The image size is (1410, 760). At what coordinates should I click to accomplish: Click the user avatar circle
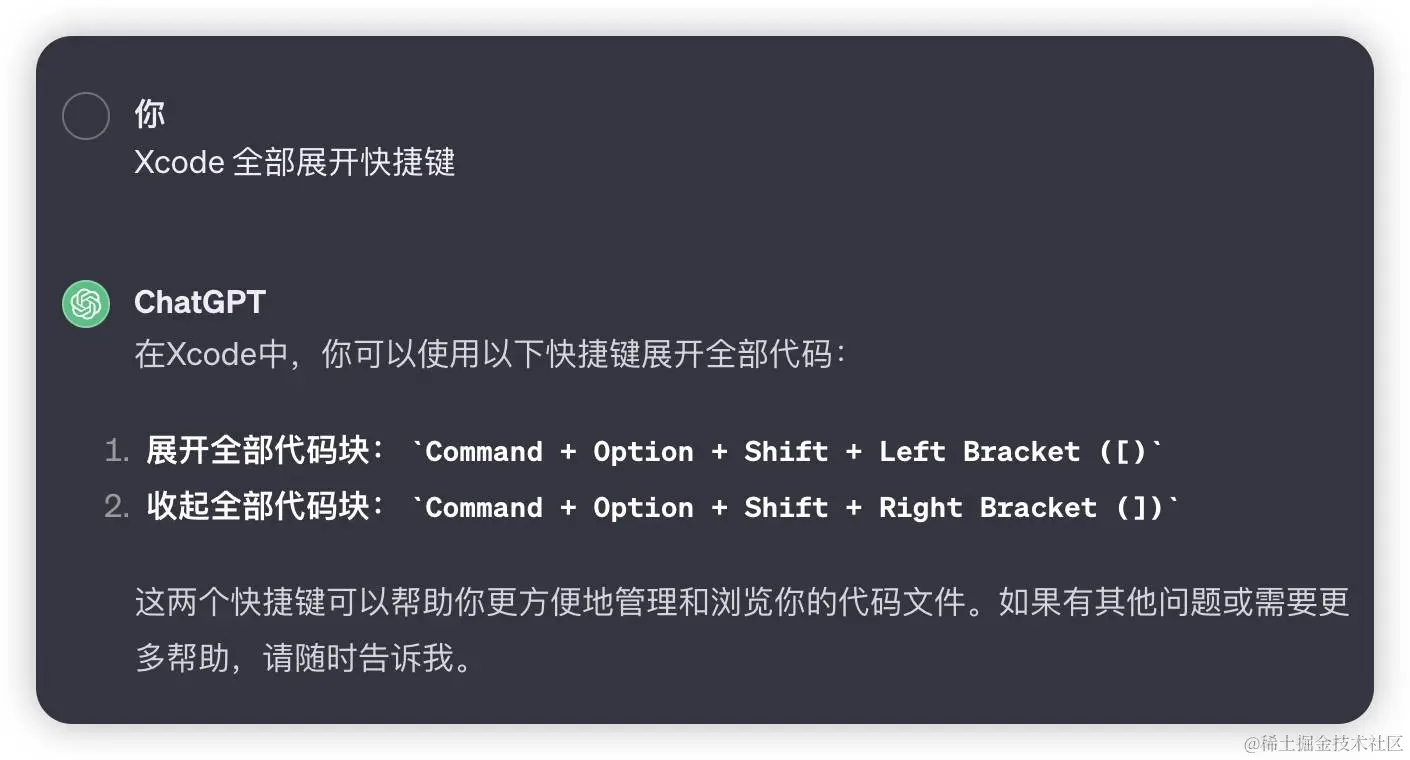(x=85, y=116)
